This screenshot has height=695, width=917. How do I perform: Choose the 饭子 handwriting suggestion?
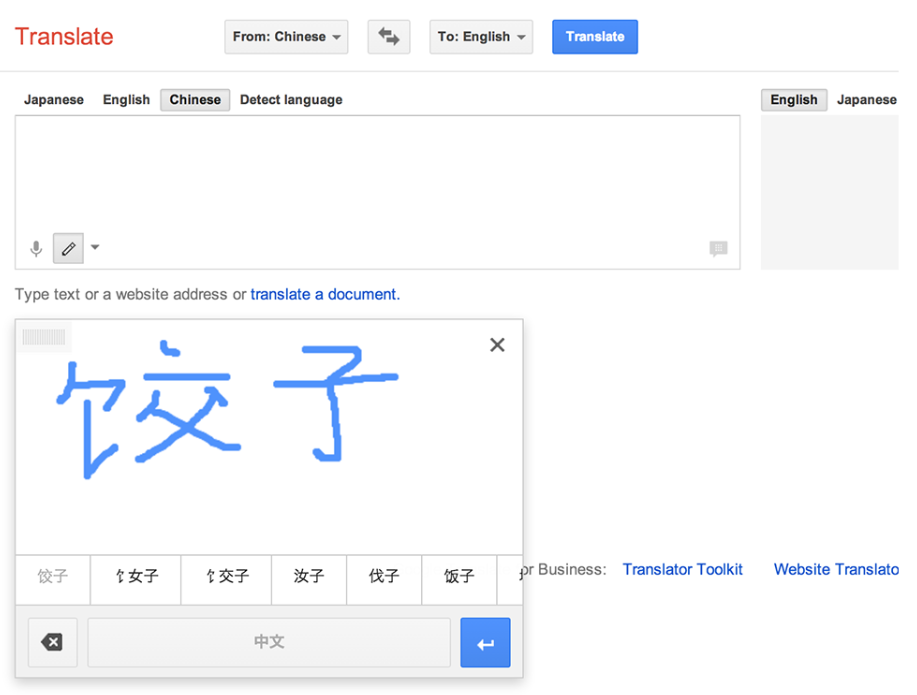coord(459,576)
